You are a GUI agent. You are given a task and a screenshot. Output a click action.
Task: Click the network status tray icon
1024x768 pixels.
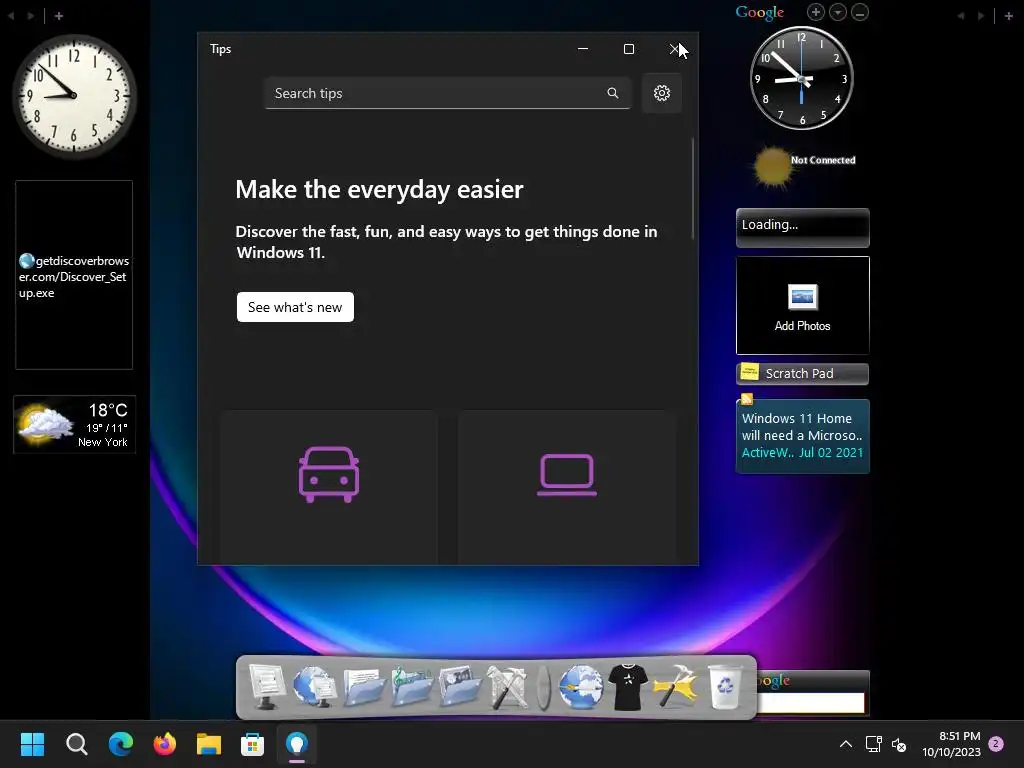tap(873, 744)
